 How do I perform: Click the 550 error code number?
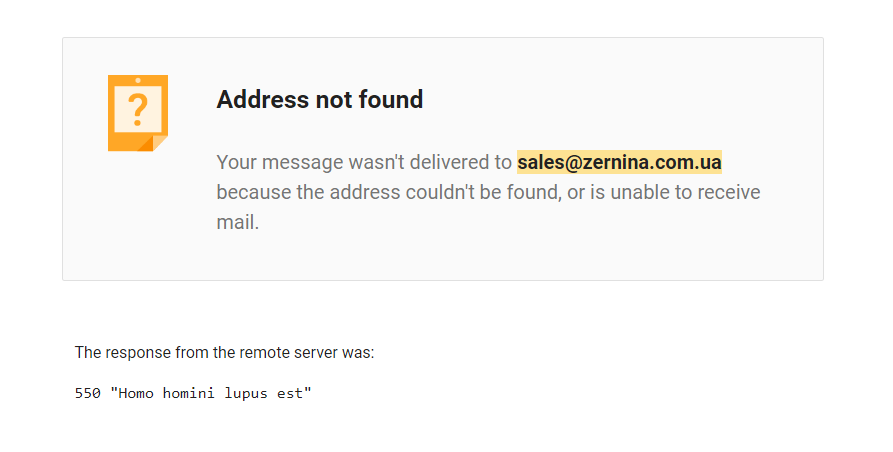[88, 394]
